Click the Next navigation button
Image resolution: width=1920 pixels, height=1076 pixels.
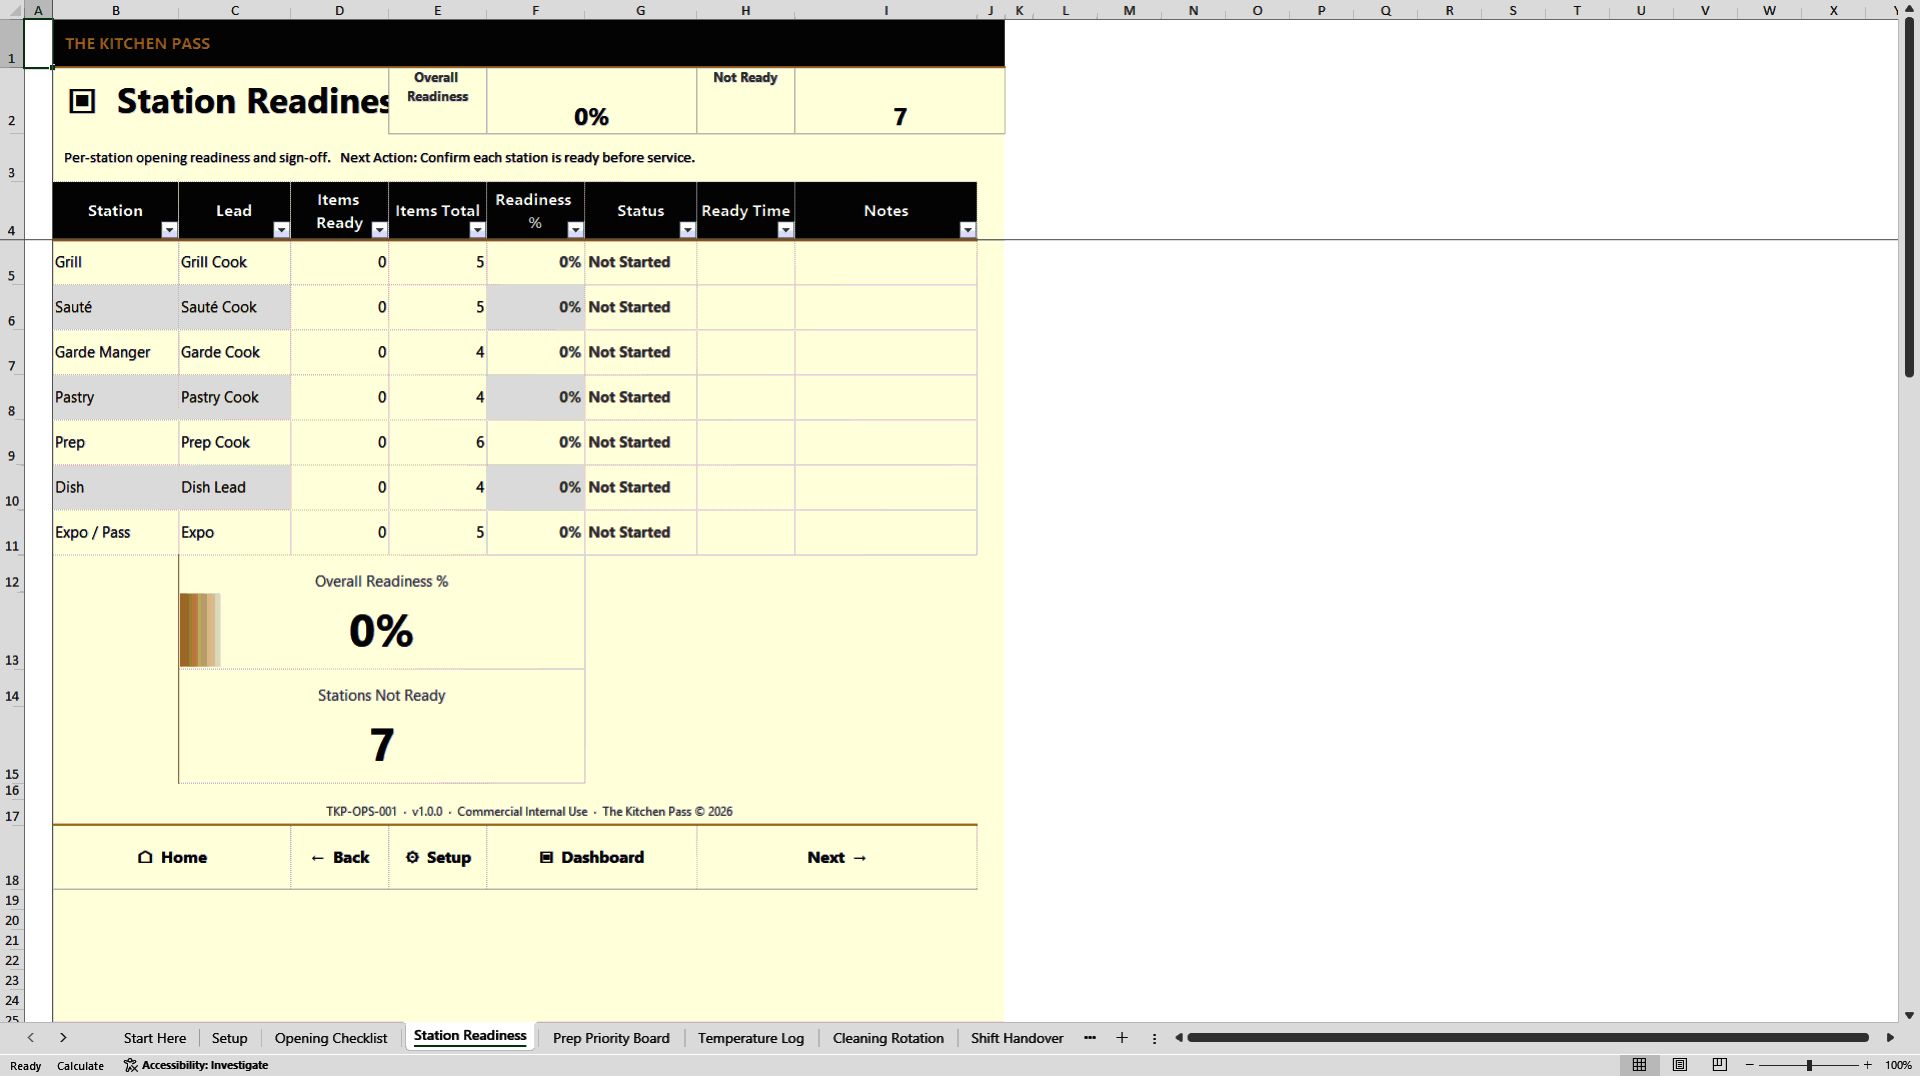coord(837,857)
